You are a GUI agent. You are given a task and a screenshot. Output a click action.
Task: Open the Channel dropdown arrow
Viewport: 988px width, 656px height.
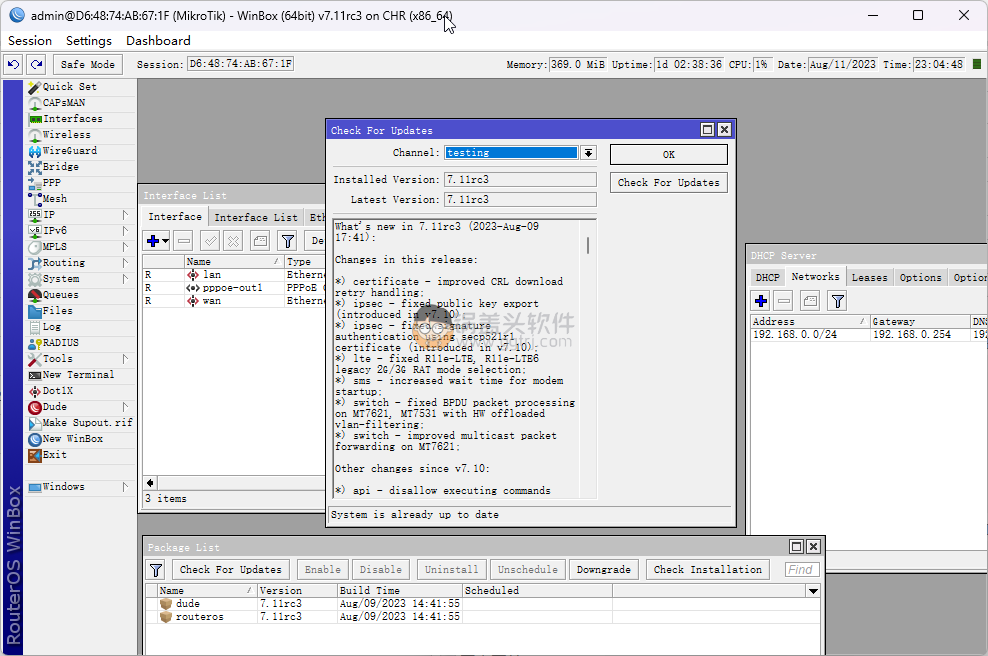click(x=588, y=153)
